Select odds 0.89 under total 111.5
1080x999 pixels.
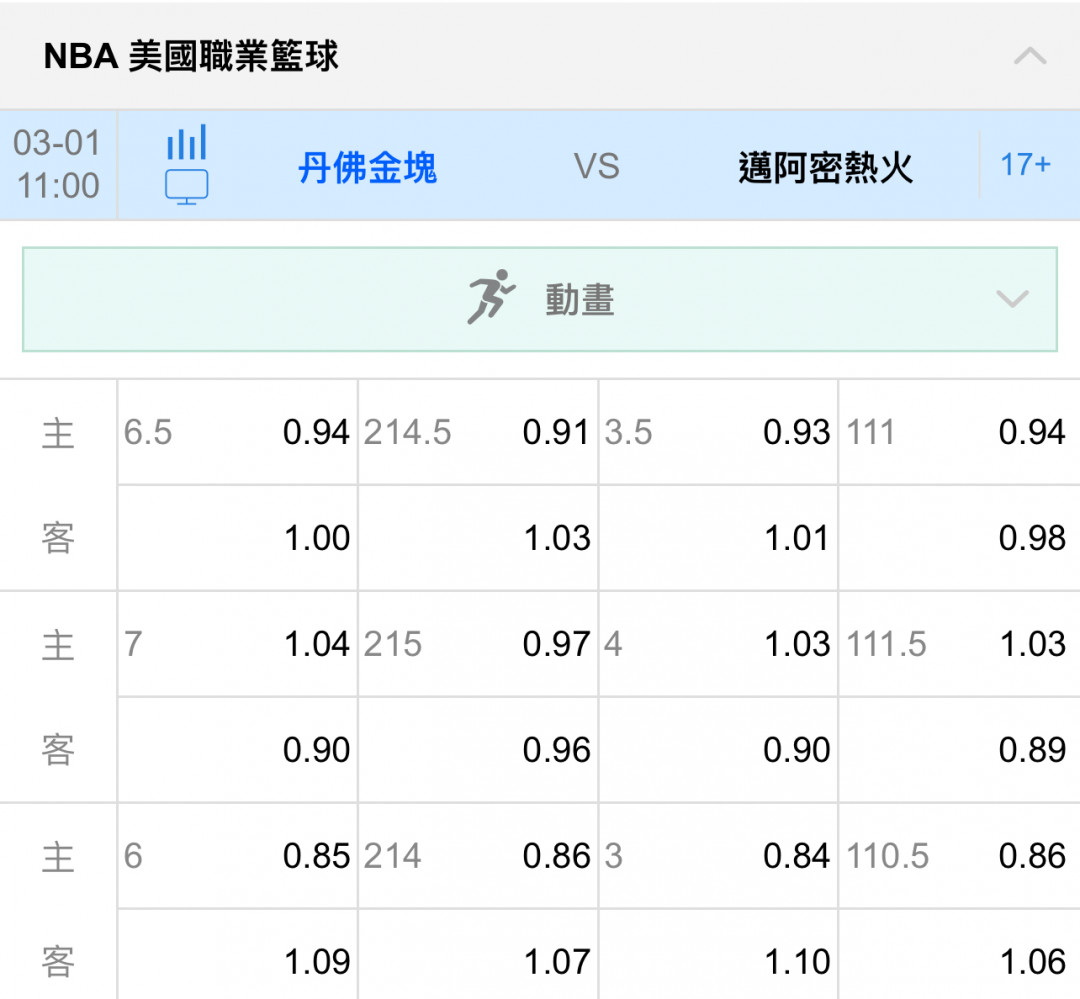tap(959, 750)
